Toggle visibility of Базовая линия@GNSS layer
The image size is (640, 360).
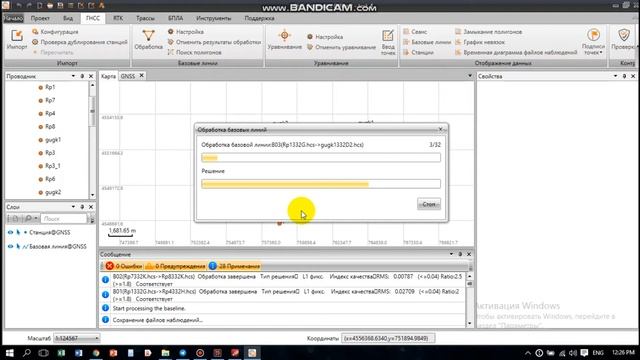[x=10, y=247]
